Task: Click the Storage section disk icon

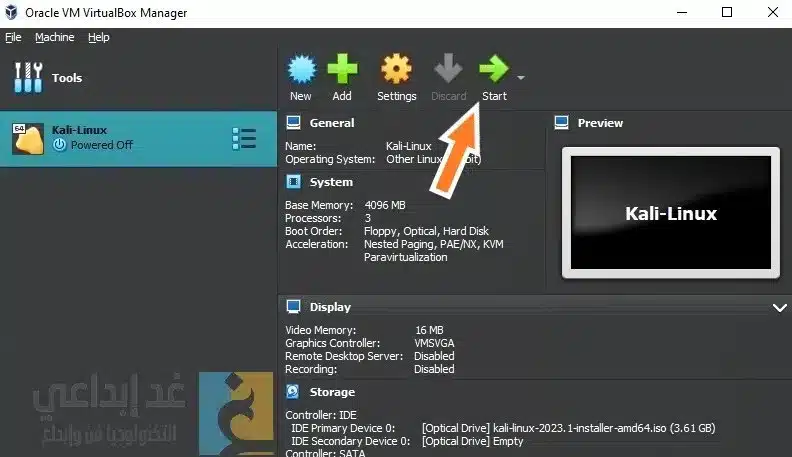Action: [293, 391]
